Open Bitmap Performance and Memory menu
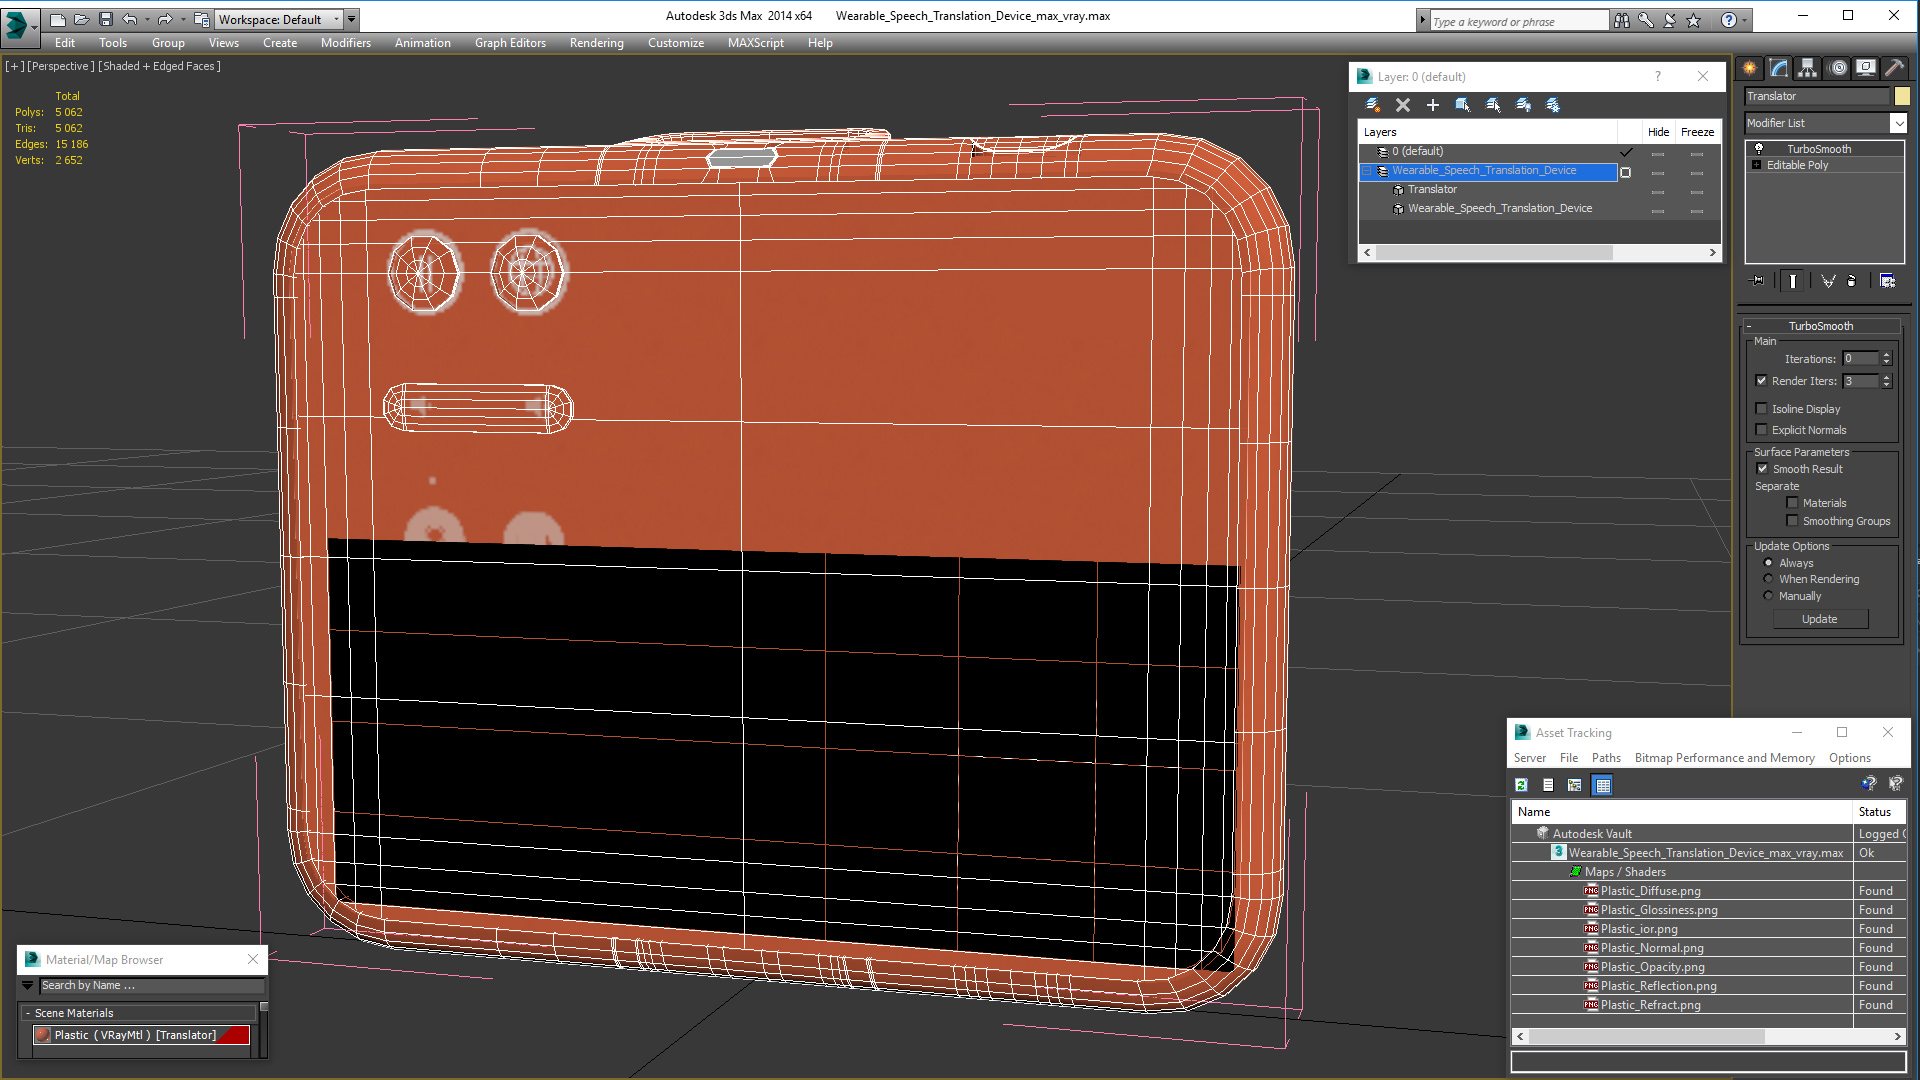1920x1080 pixels. [x=1724, y=758]
